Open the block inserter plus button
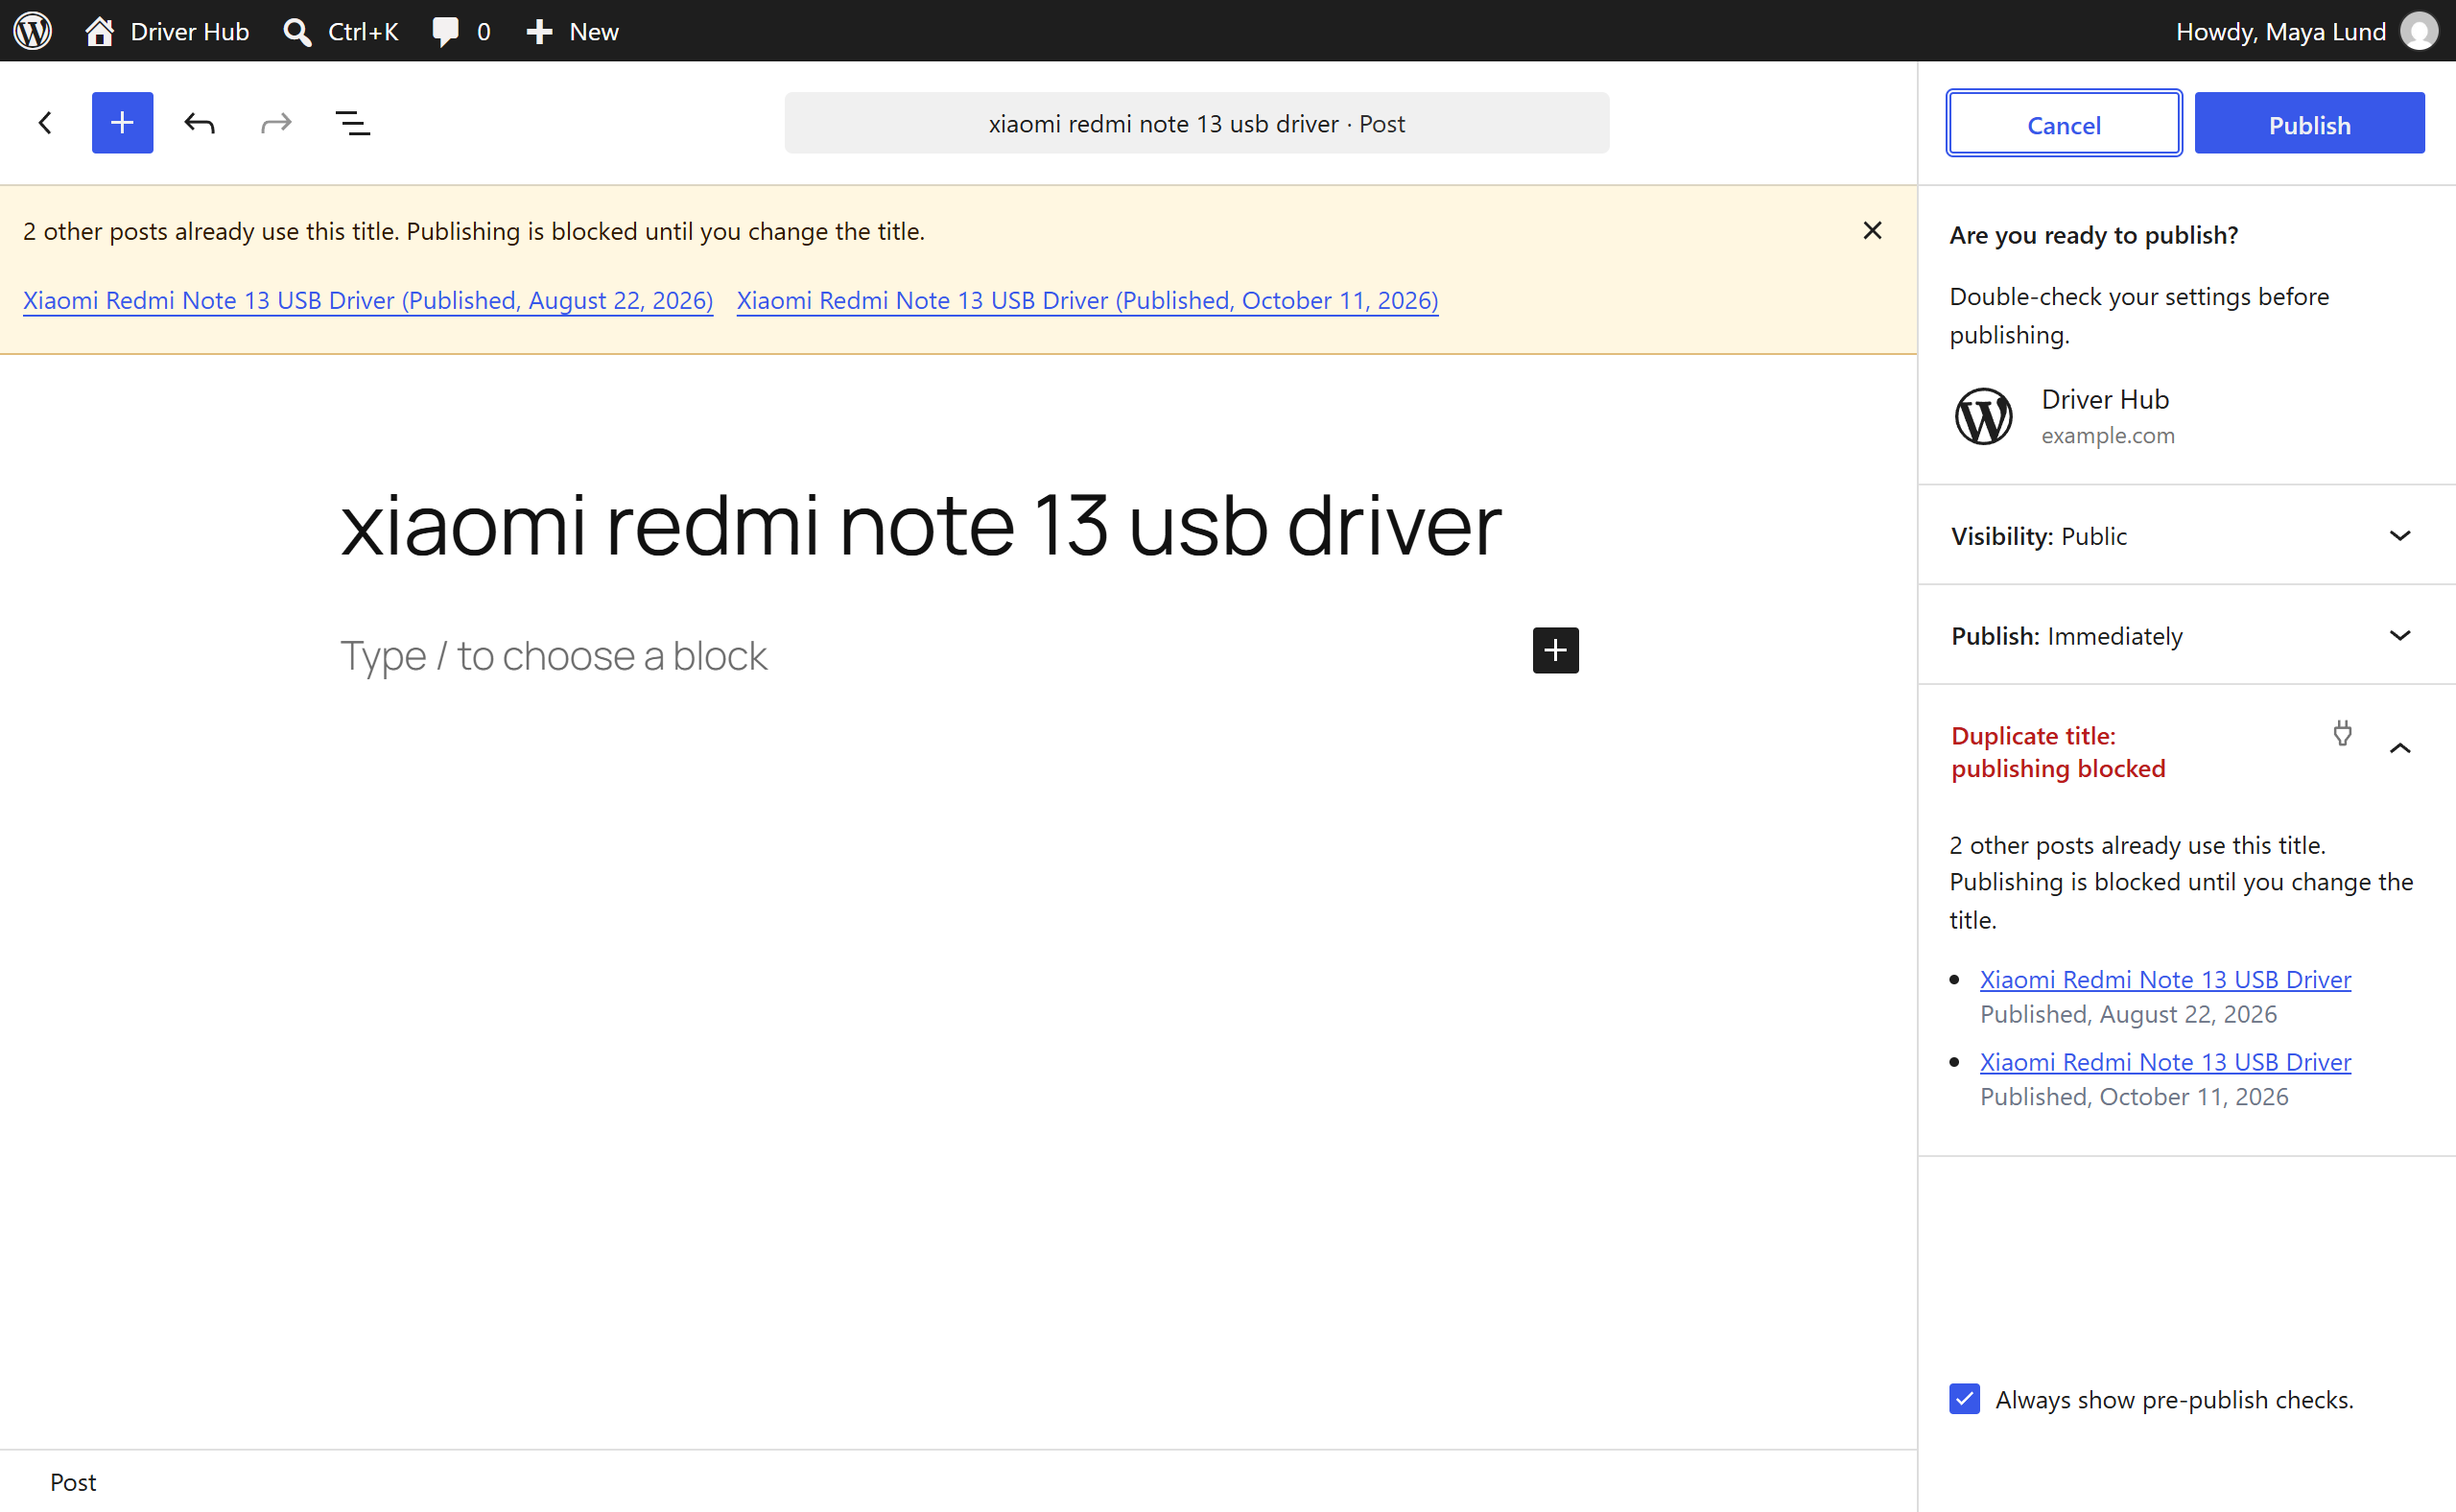The width and height of the screenshot is (2456, 1512). 122,123
